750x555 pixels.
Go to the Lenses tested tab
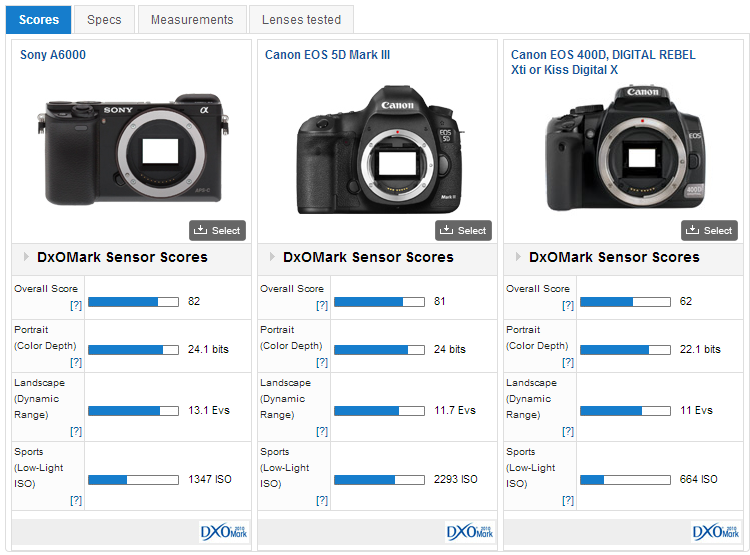(301, 19)
